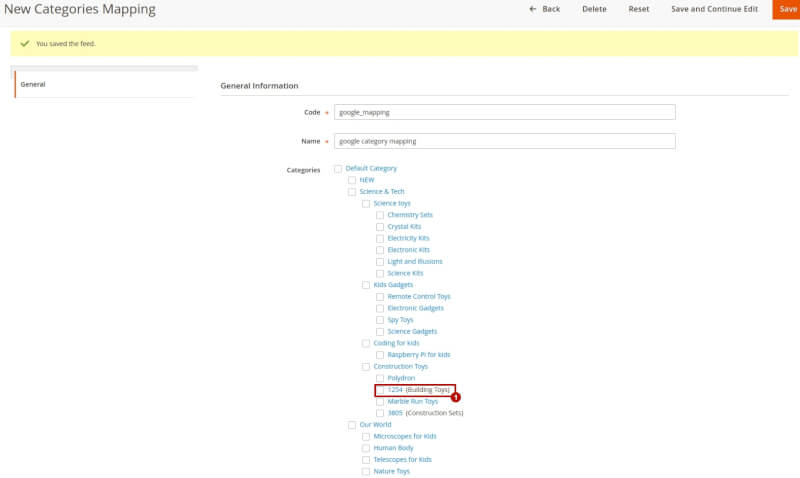
Task: Click the Our World category label
Action: (x=375, y=425)
